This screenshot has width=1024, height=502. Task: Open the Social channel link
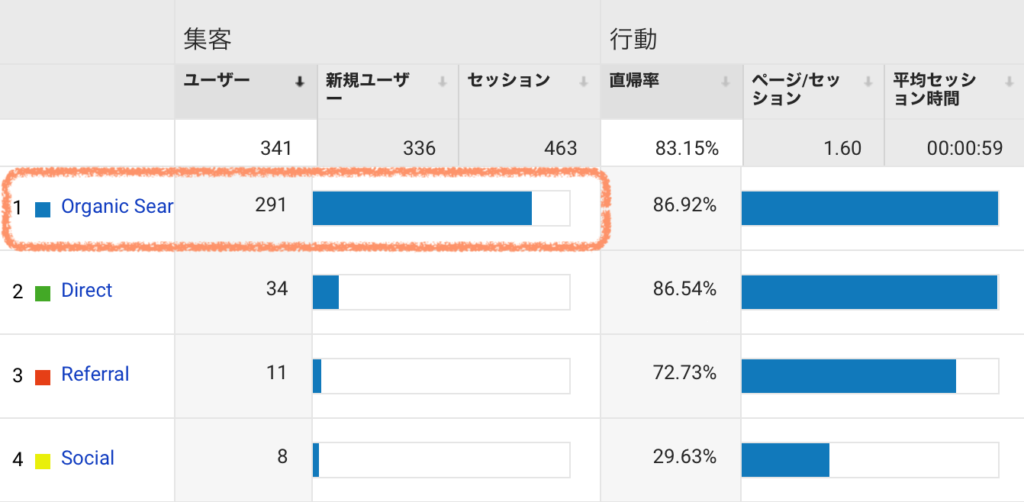[88, 458]
